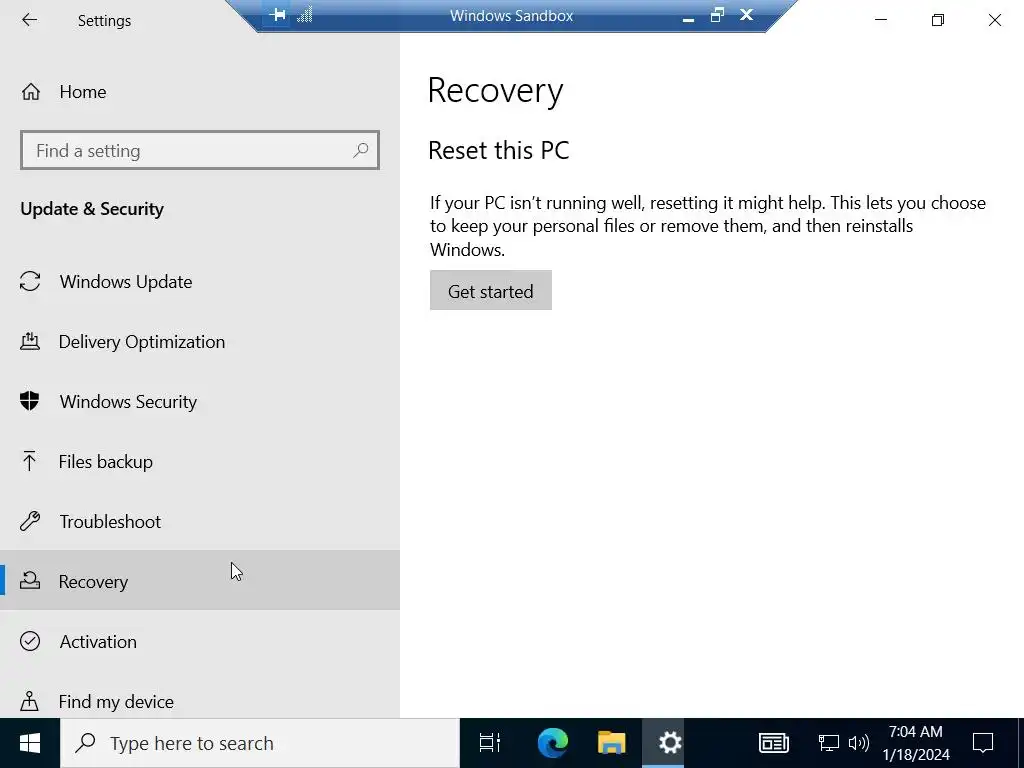This screenshot has width=1024, height=768.
Task: Launch Microsoft Edge from the taskbar
Action: point(552,743)
